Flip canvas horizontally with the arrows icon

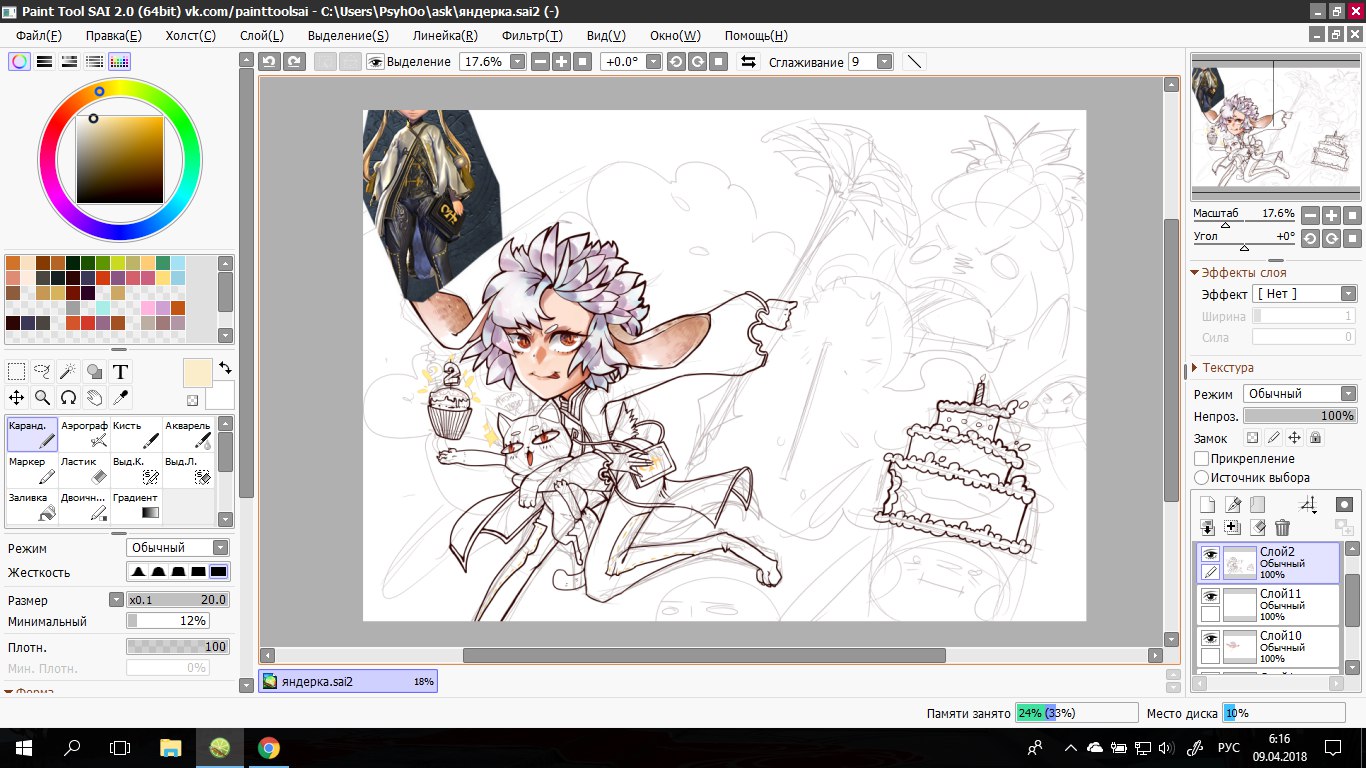pyautogui.click(x=748, y=61)
